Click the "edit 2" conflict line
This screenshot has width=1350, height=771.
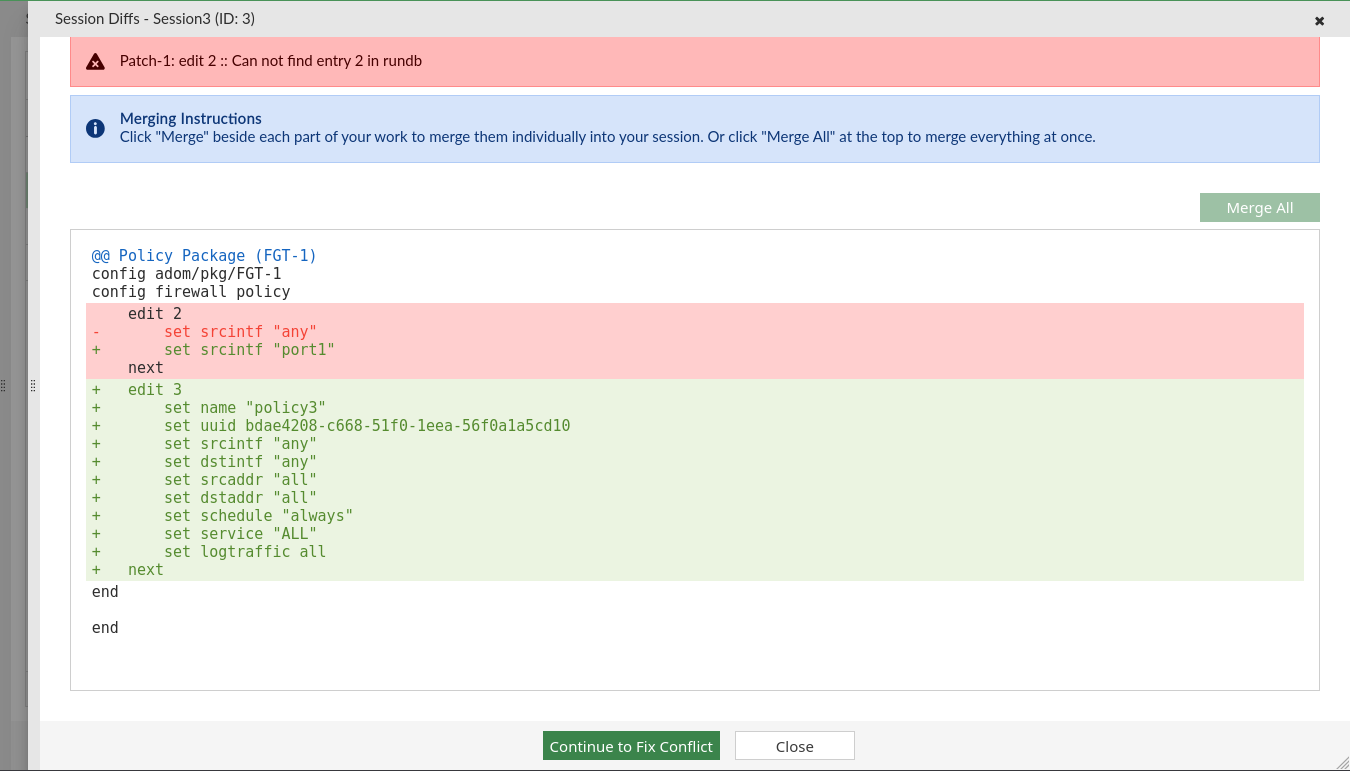[x=155, y=314]
